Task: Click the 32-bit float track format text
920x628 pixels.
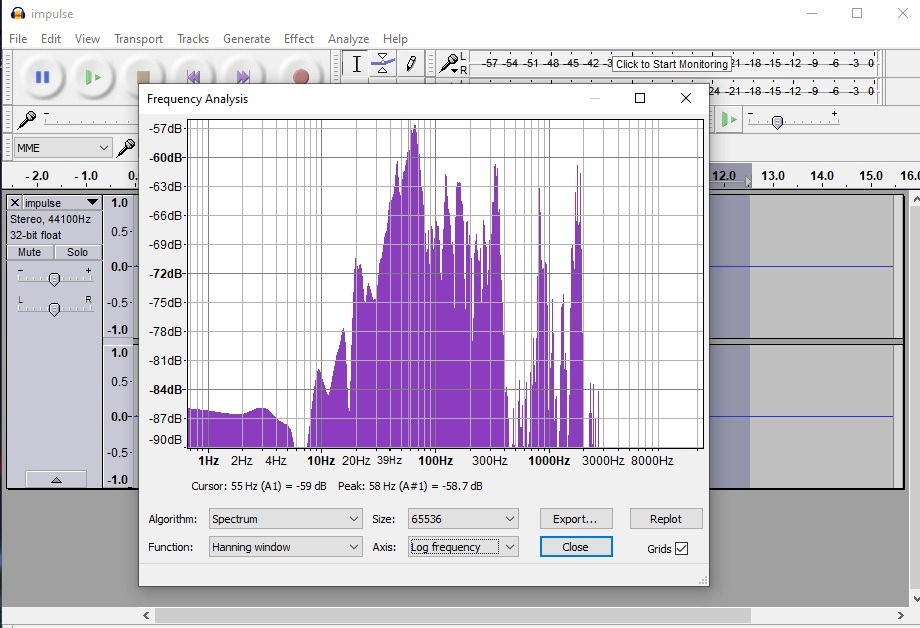Action: coord(36,235)
